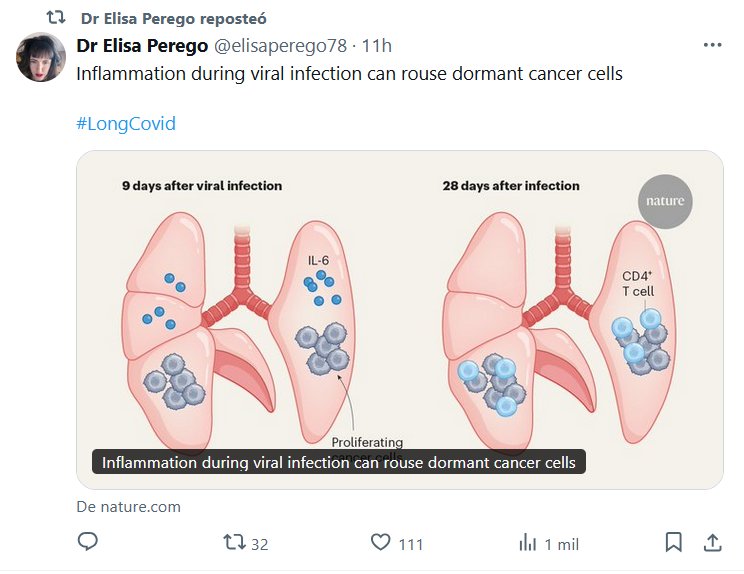
Task: Click the grey nature logo badge
Action: pos(665,201)
